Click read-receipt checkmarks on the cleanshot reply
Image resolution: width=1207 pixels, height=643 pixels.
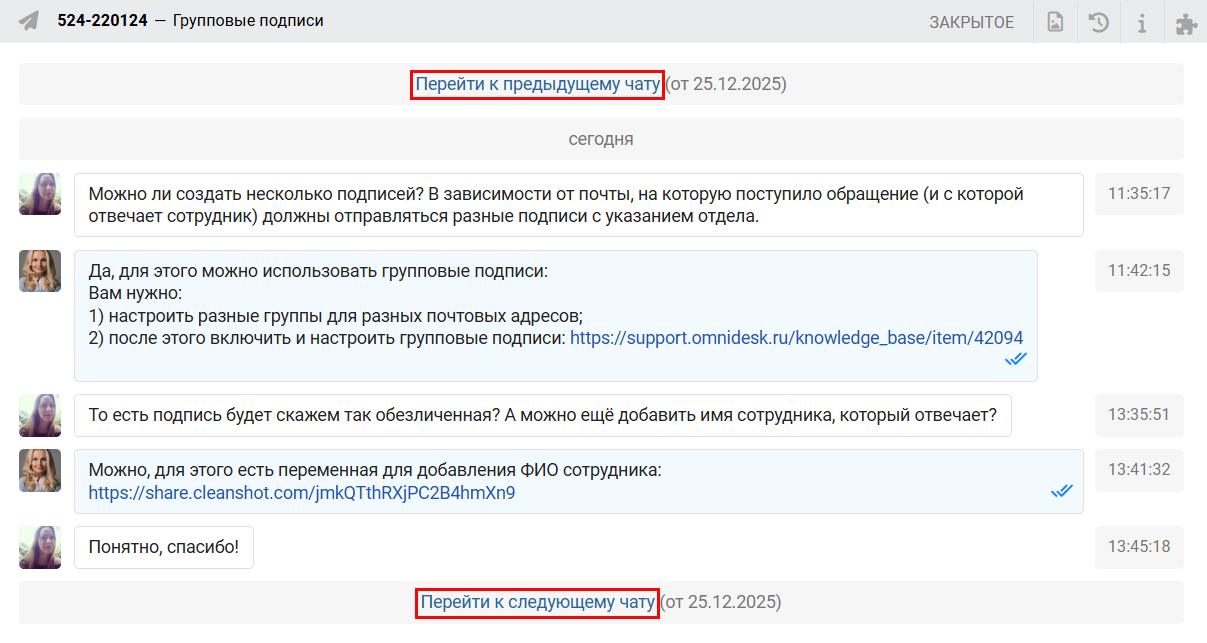click(1061, 491)
